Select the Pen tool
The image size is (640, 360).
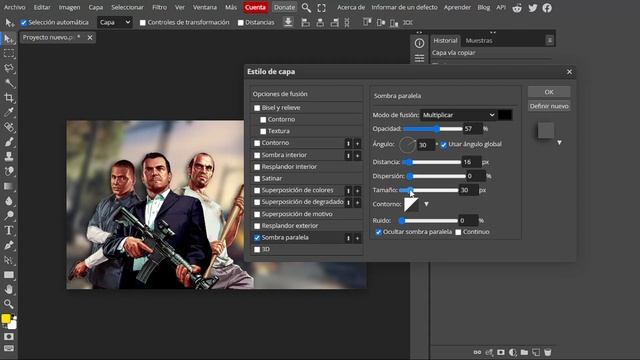9,245
